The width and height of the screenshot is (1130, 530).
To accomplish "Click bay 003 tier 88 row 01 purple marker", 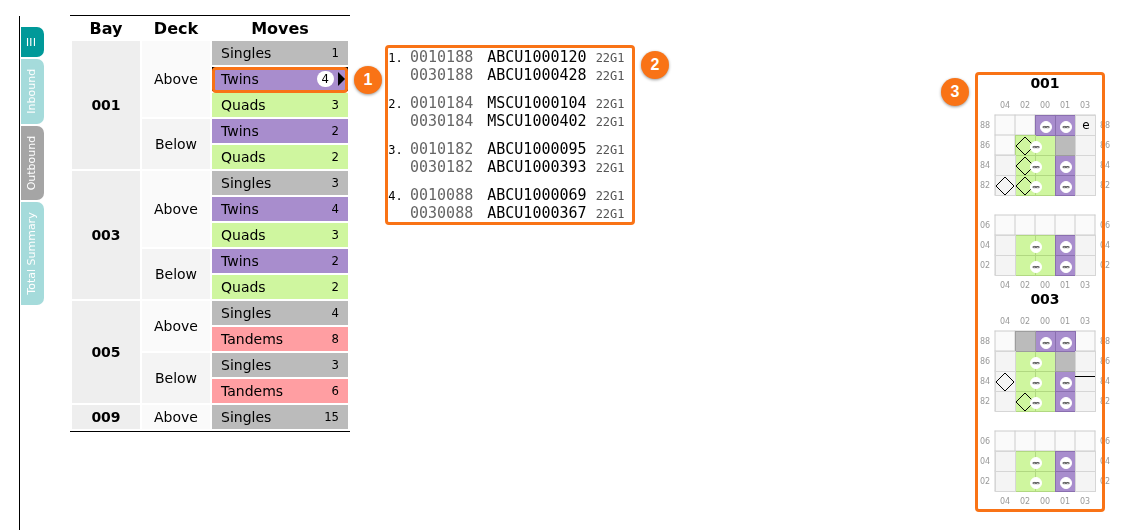I will 1066,343.
